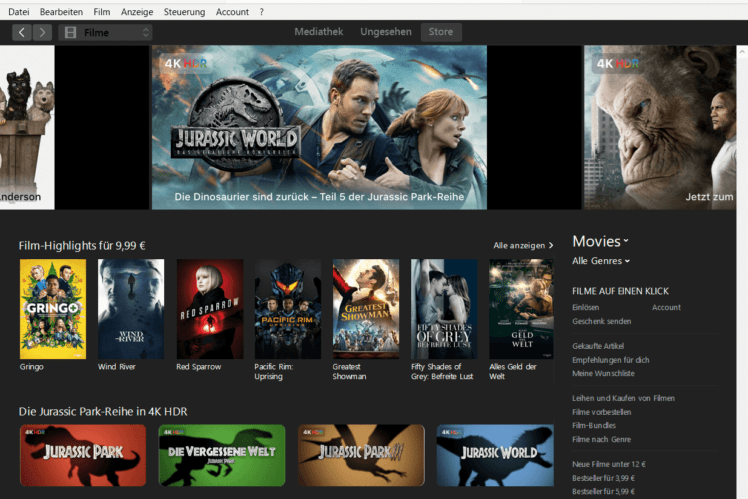The height and width of the screenshot is (499, 748).
Task: Open Bestseller für 3,99 € link
Action: pos(603,478)
